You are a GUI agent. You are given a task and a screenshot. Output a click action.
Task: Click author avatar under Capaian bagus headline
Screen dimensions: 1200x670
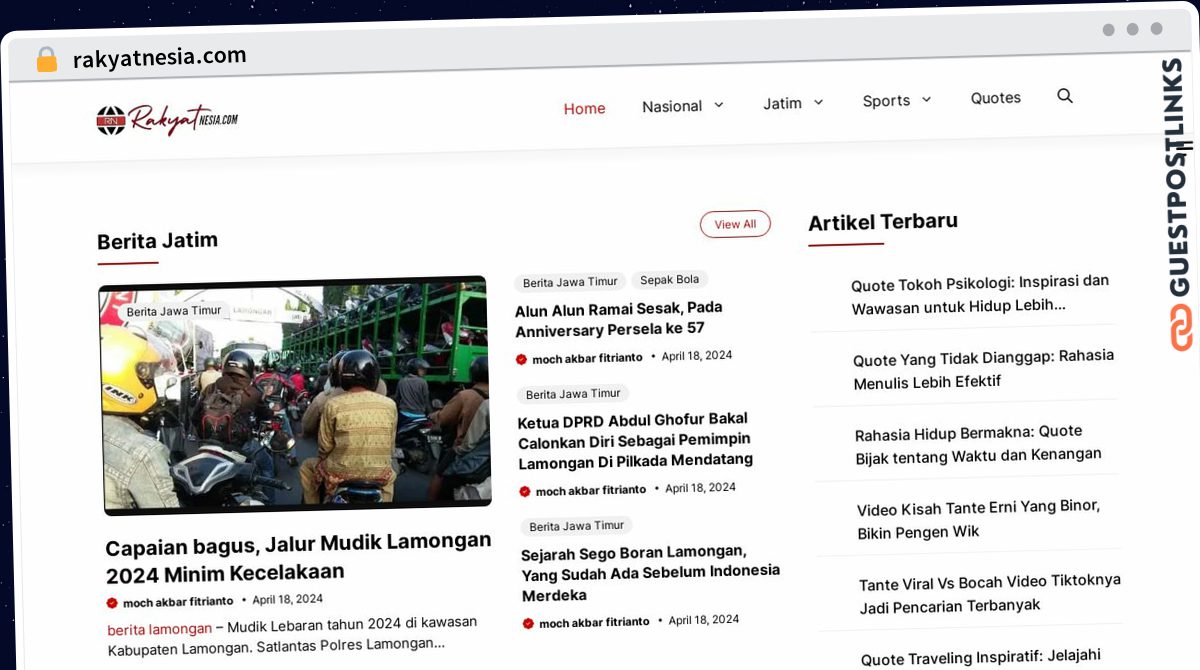coord(112,603)
